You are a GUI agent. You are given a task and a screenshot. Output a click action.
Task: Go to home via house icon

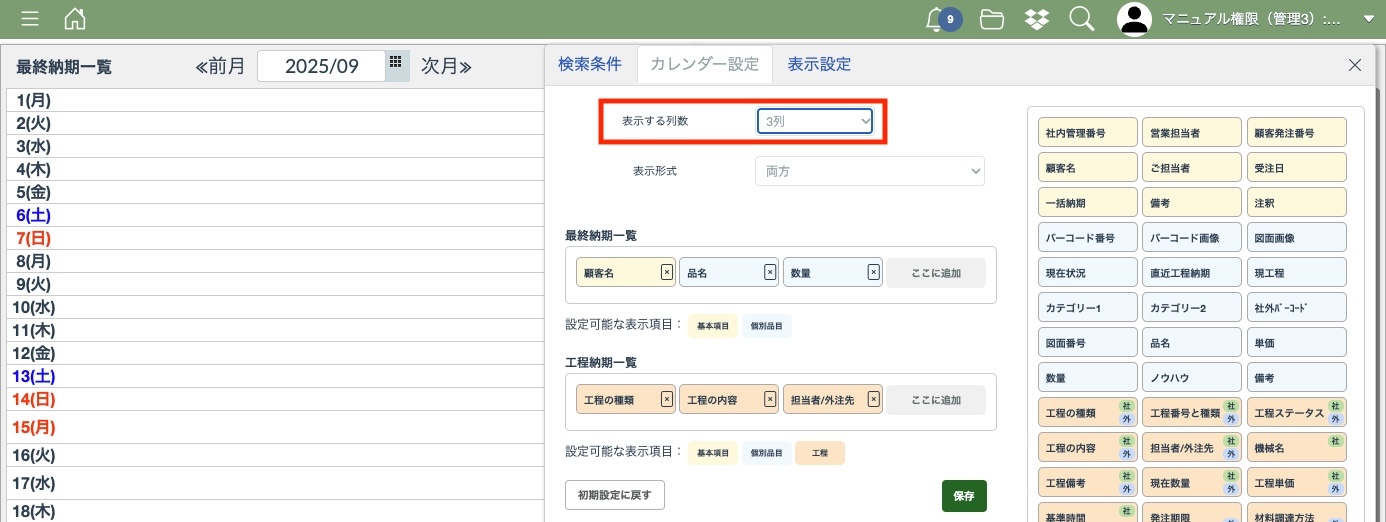(x=75, y=19)
